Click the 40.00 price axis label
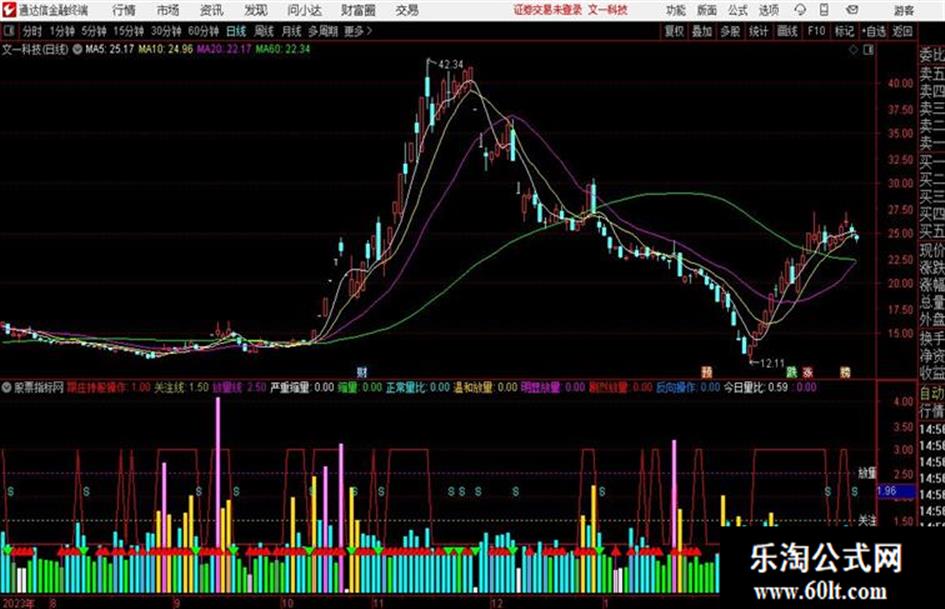The height and width of the screenshot is (609, 945). (x=900, y=84)
